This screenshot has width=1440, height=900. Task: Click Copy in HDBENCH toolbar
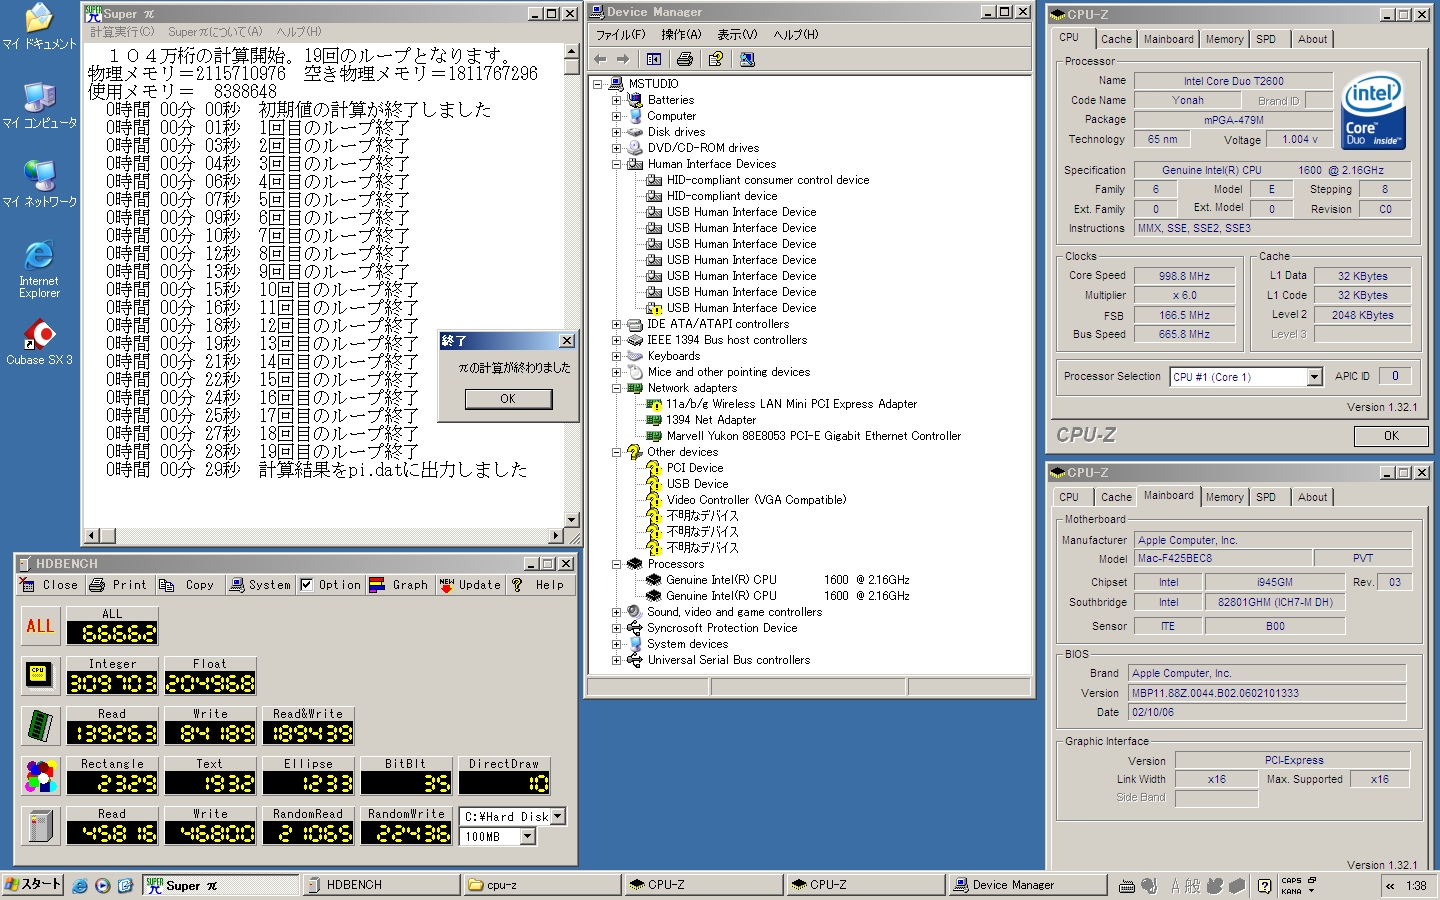[x=187, y=585]
